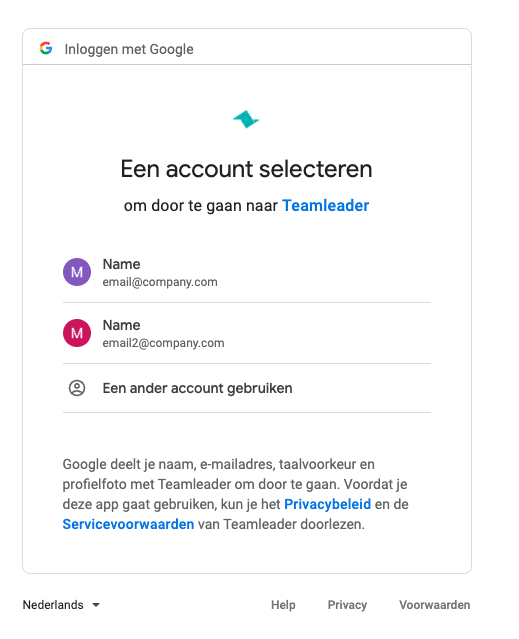Open the Nederlands language selector
Viewport: 519px width, 639px height.
61,605
